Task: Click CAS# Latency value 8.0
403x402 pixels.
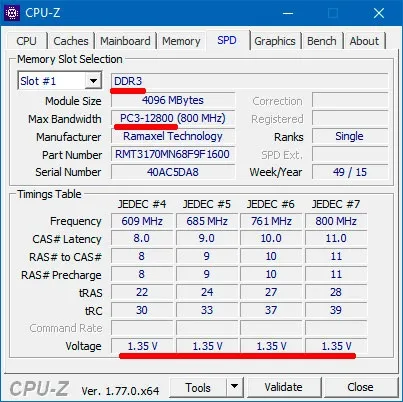Action: (x=142, y=238)
